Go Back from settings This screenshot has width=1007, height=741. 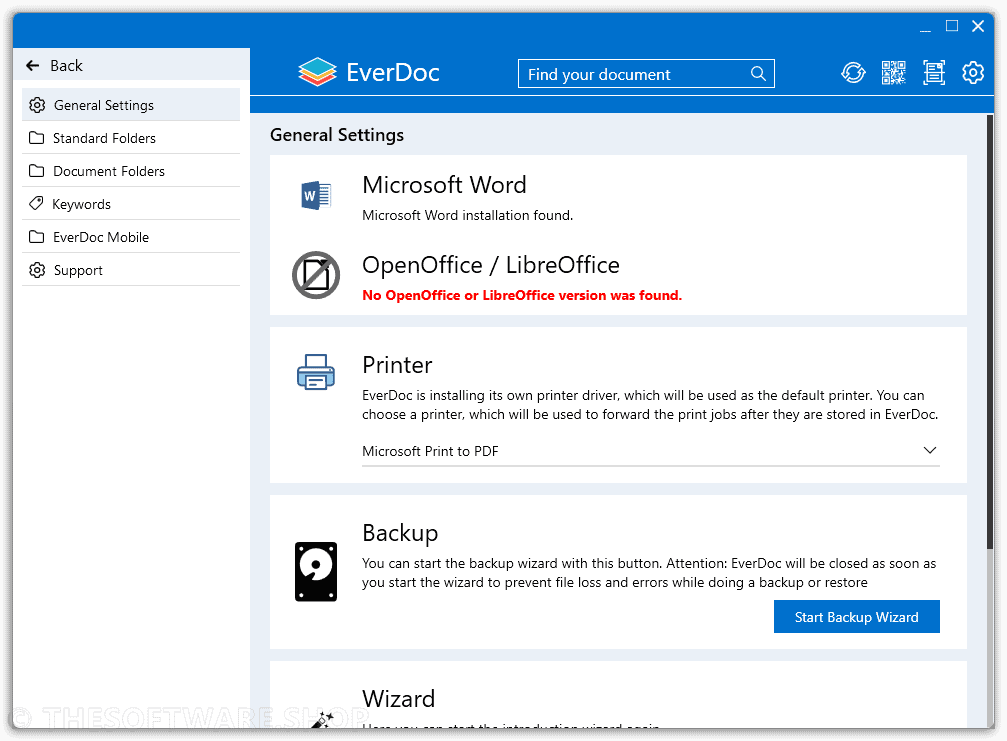[131, 65]
